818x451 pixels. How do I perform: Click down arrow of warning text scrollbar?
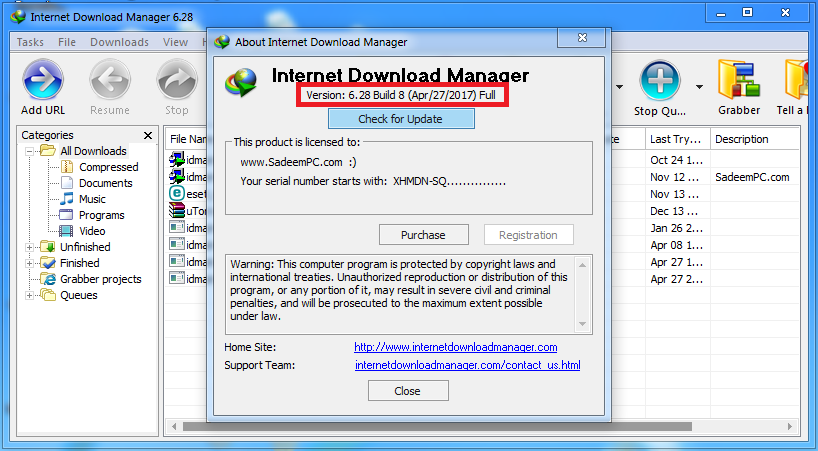coord(583,325)
